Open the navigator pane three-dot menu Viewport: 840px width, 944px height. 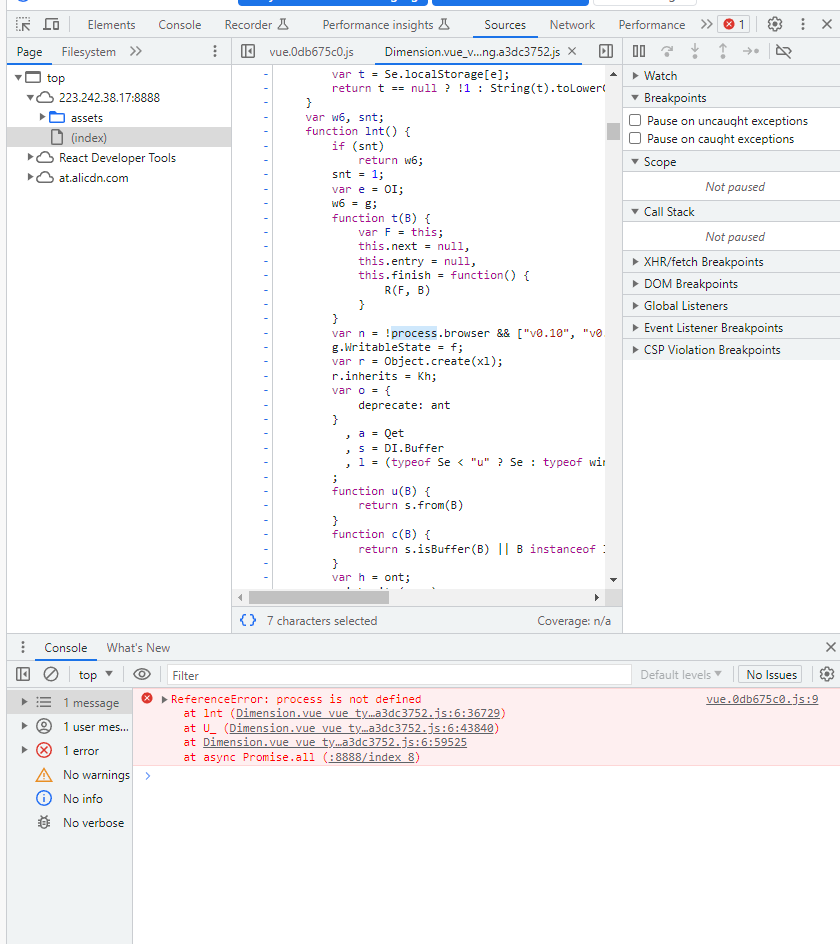coord(215,51)
